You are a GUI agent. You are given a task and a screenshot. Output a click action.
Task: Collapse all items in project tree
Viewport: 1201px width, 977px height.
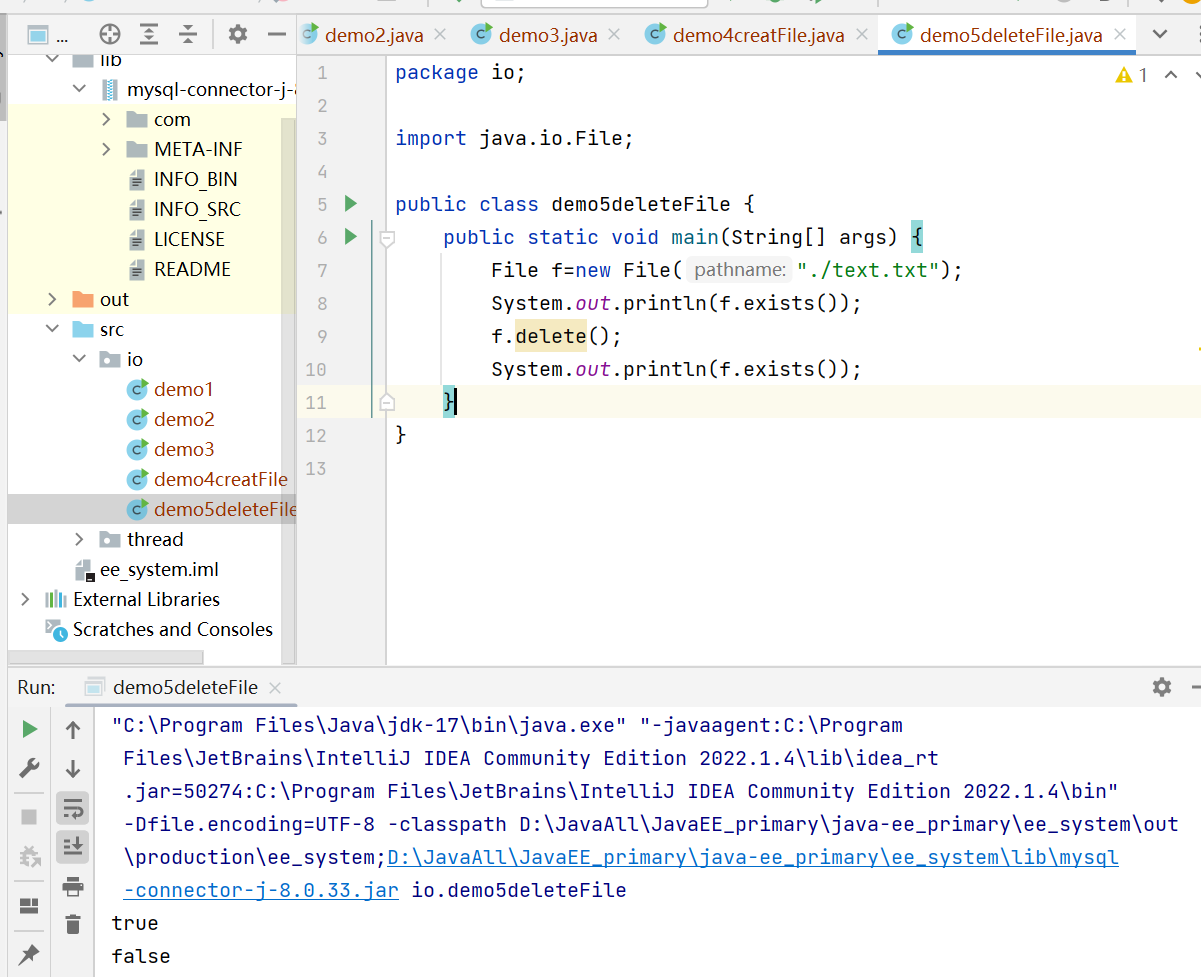pyautogui.click(x=188, y=35)
